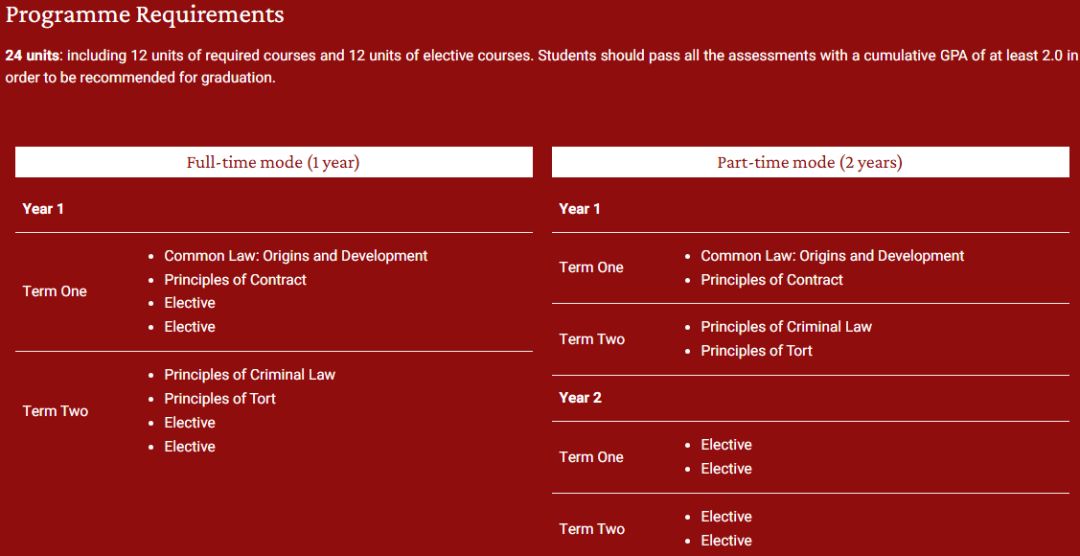Open Common Law: Origins and Development in Part-time
Image resolution: width=1080 pixels, height=556 pixels.
tap(832, 256)
